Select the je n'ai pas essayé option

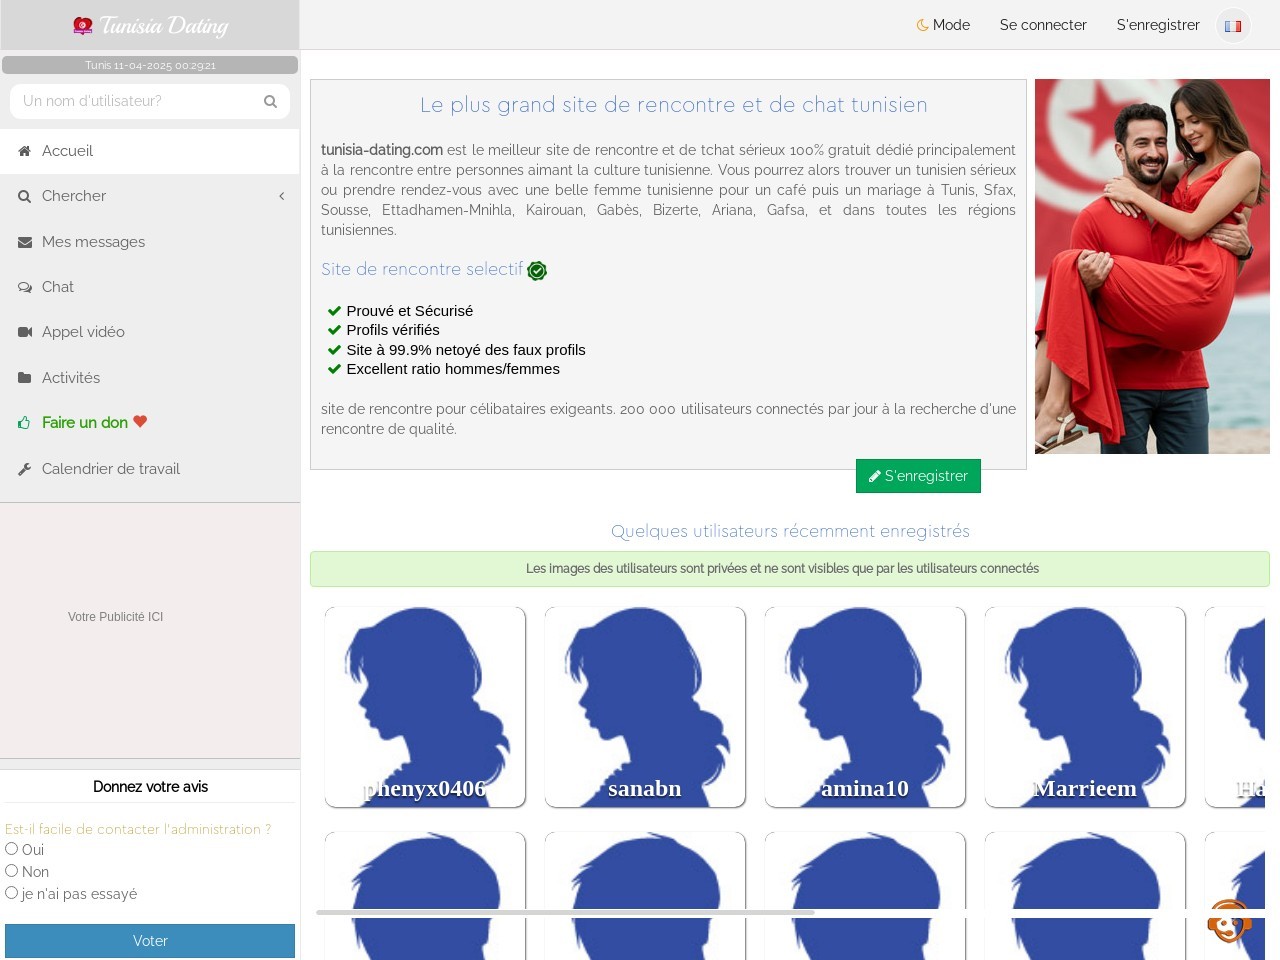(x=12, y=892)
